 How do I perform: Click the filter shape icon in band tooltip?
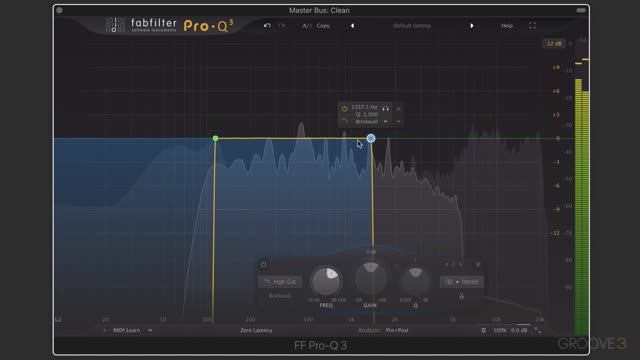click(345, 122)
